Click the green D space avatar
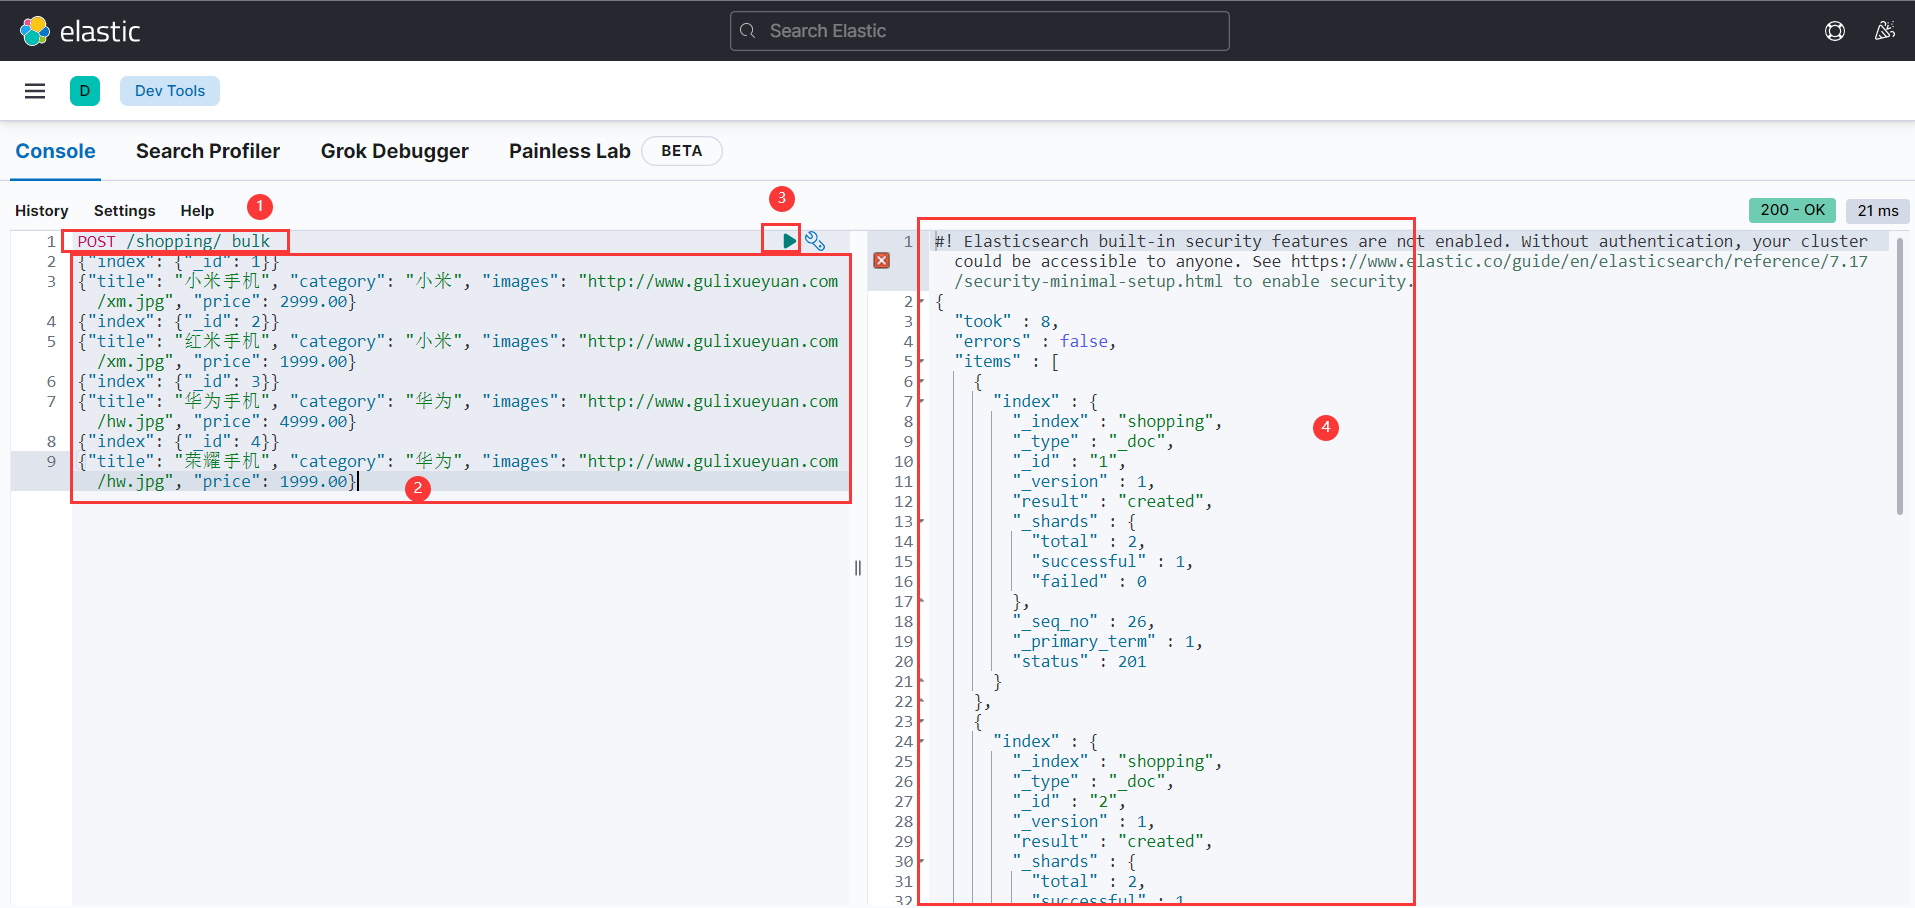The image size is (1915, 908). pyautogui.click(x=85, y=91)
